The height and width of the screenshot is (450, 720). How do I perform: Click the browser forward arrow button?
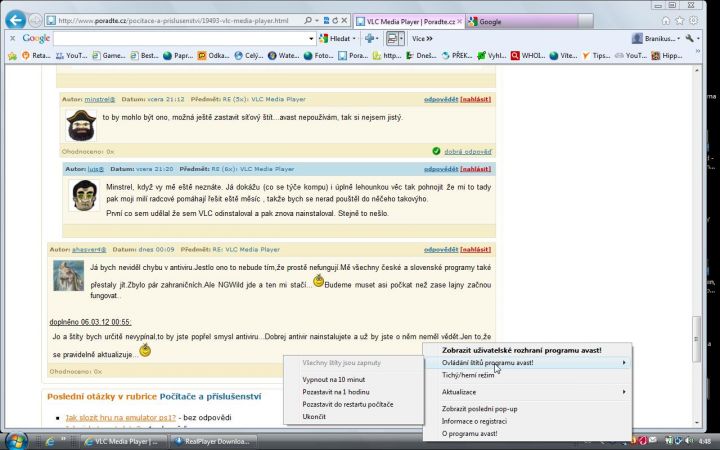[x=35, y=21]
